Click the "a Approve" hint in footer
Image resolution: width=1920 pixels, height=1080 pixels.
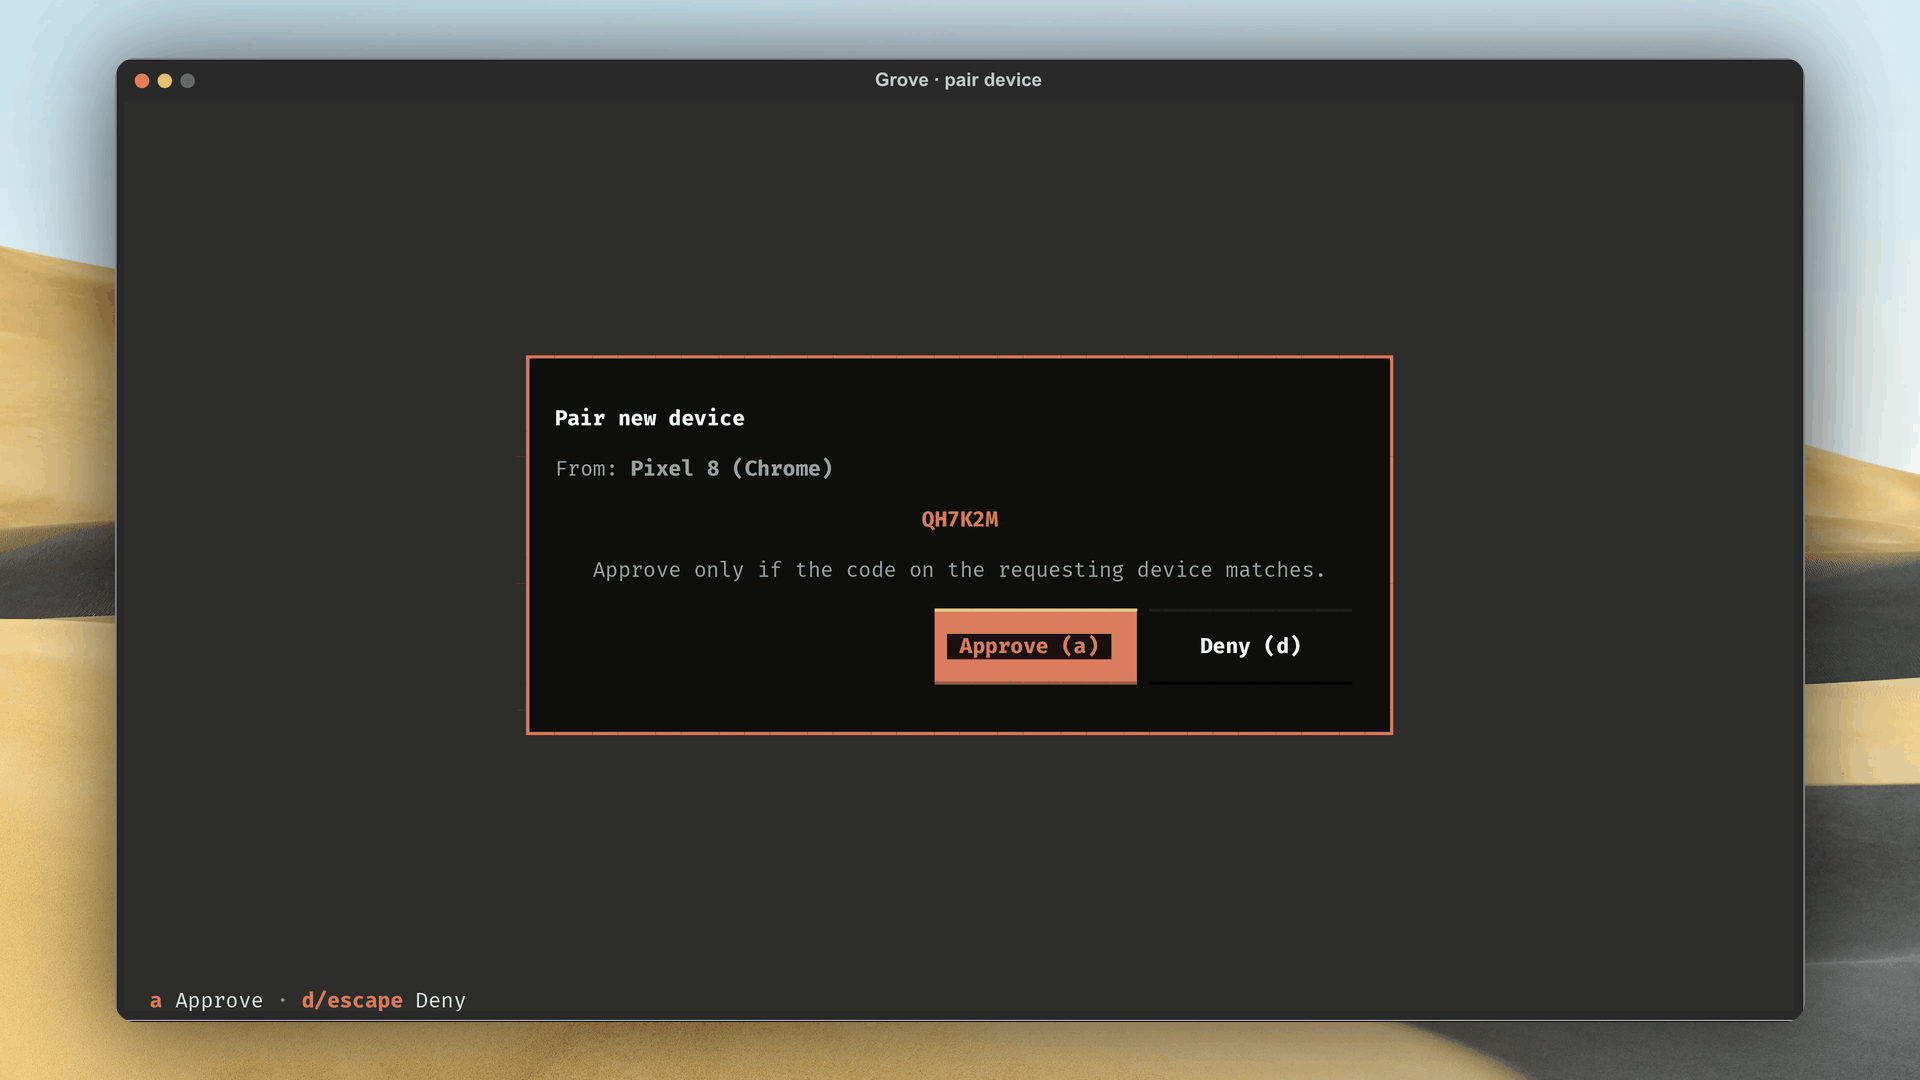[x=206, y=1000]
